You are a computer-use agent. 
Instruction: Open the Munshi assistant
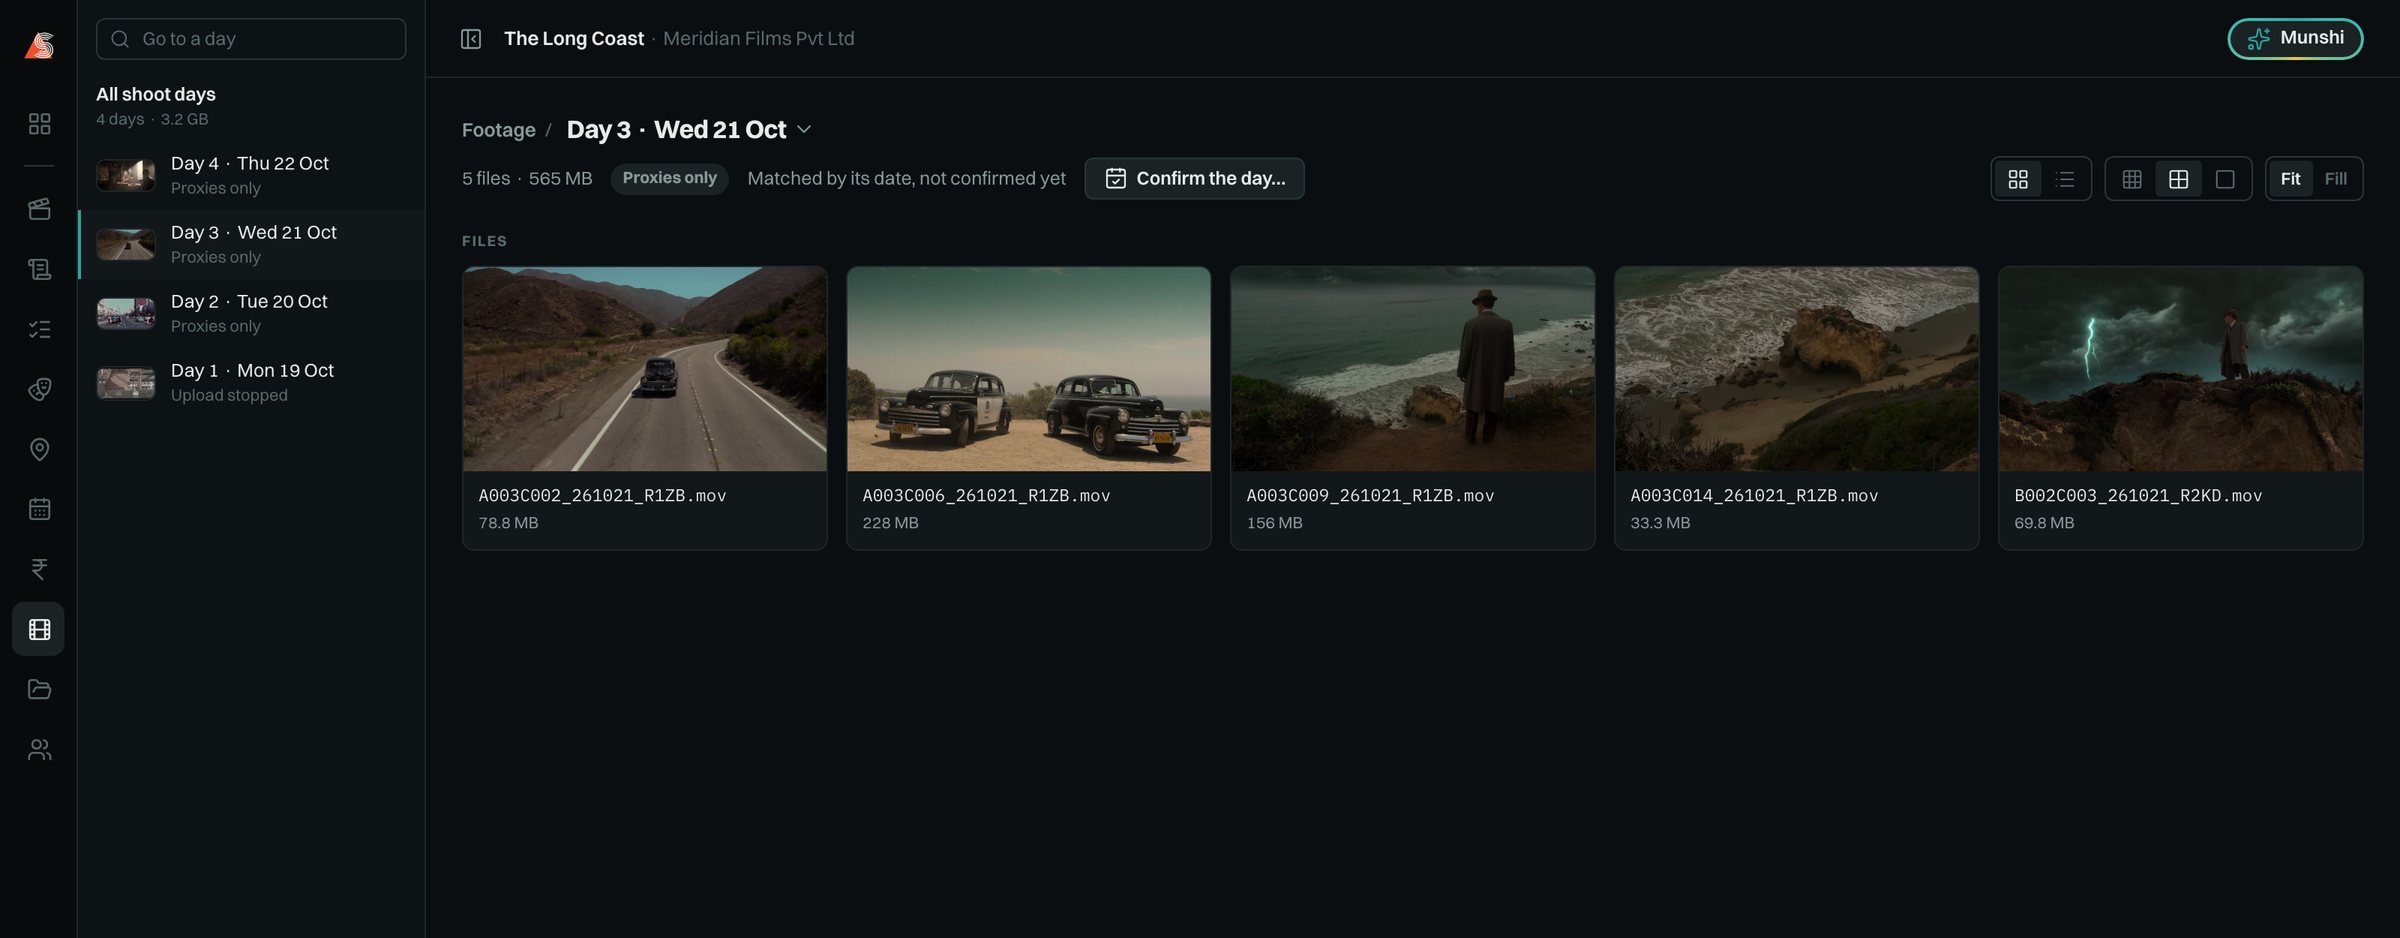point(2295,39)
